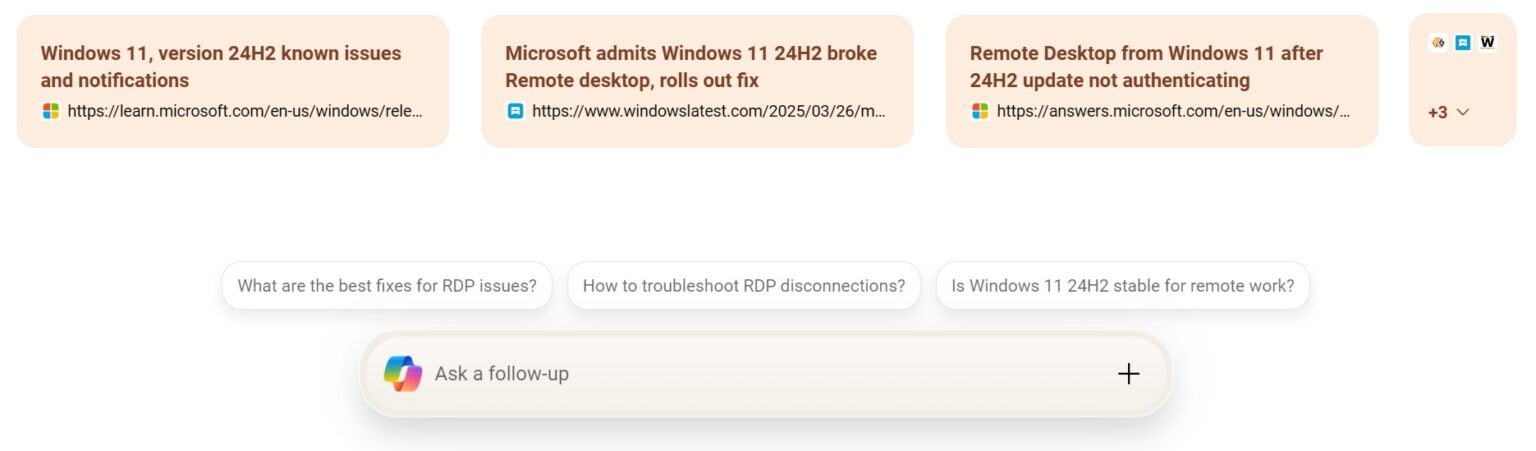Click the Copilot logo in the follow-up box
This screenshot has width=1536, height=451.
point(403,374)
